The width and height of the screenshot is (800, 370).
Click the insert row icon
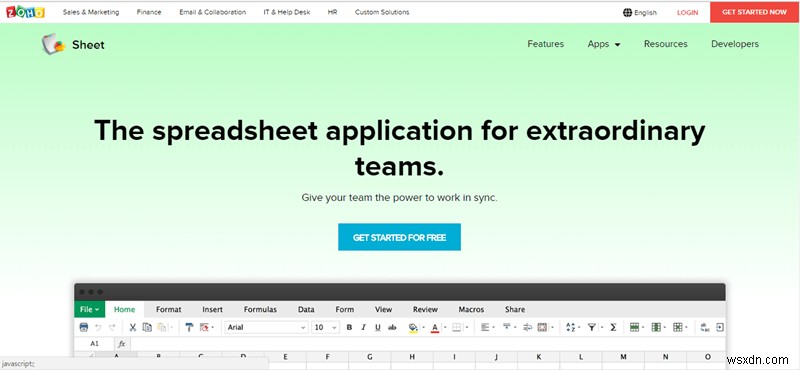point(635,327)
